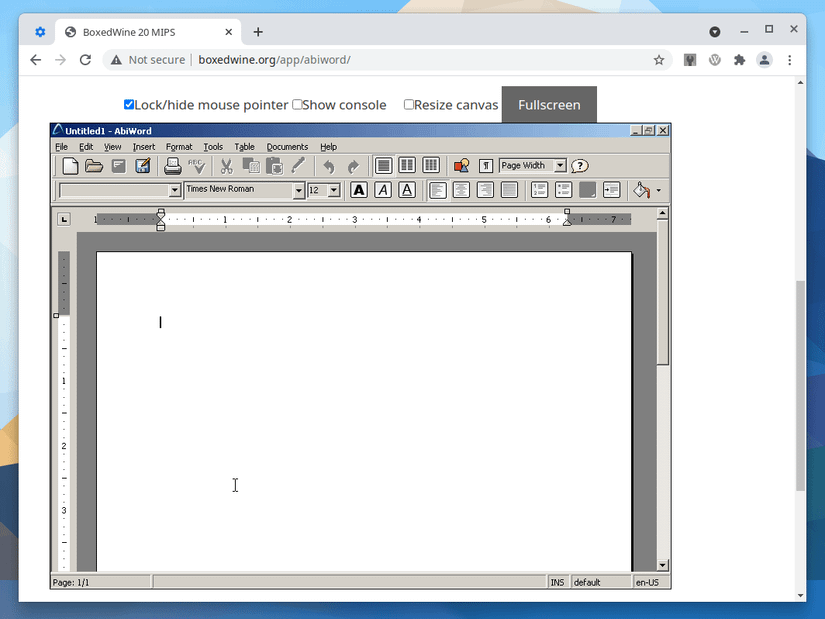Align text left

(437, 190)
